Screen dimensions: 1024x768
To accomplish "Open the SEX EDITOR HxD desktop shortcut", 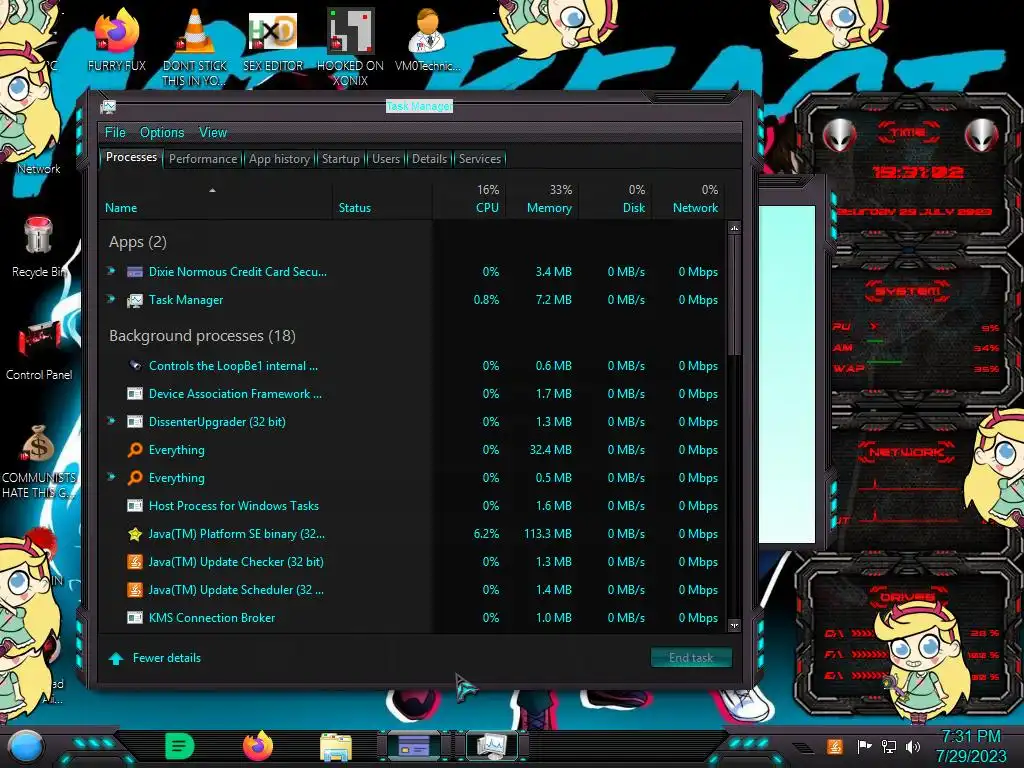I will [273, 40].
